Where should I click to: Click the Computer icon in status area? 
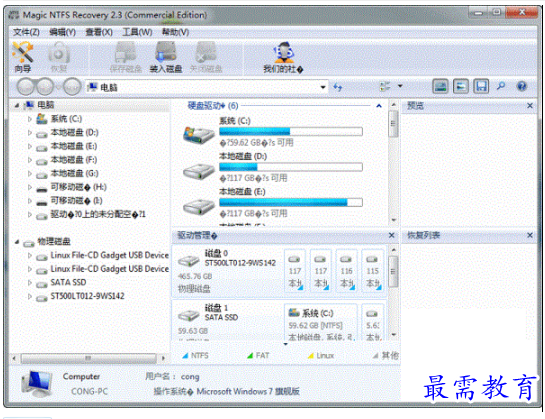point(36,384)
